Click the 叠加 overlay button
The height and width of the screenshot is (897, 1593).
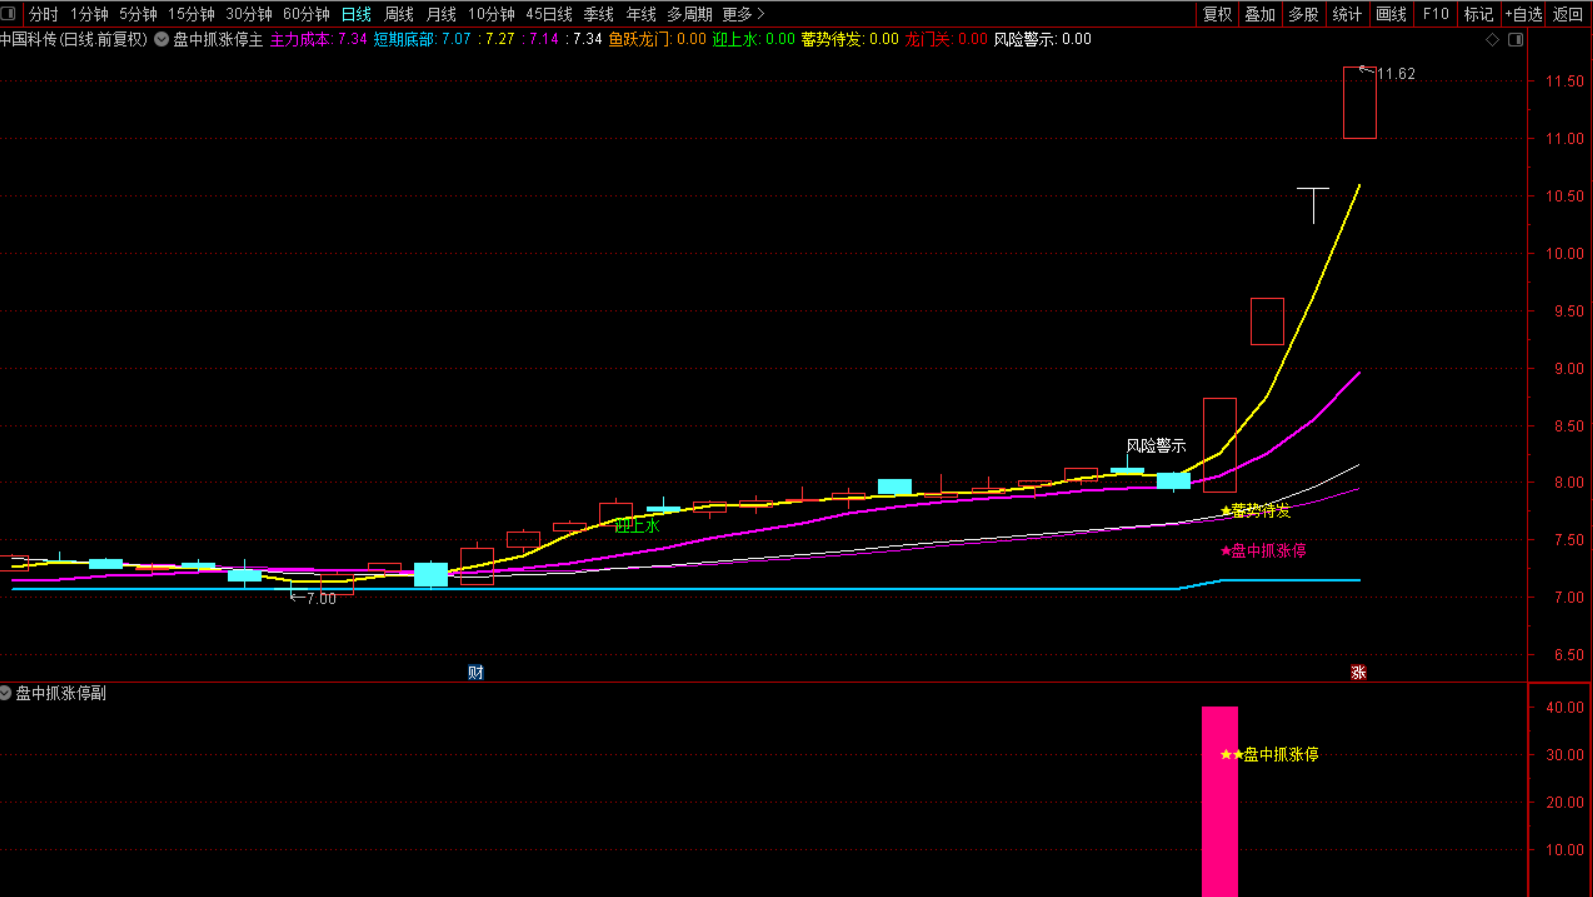[x=1260, y=14]
